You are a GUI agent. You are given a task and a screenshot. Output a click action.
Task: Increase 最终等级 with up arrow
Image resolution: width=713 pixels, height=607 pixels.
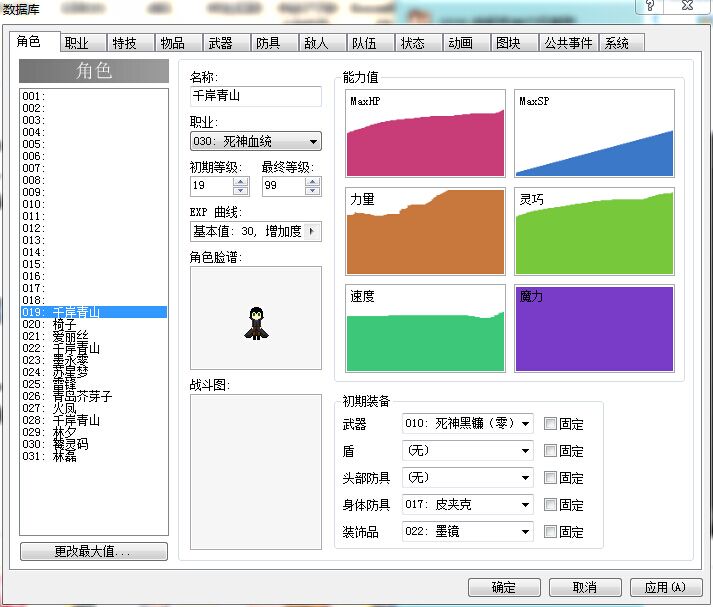tap(312, 182)
